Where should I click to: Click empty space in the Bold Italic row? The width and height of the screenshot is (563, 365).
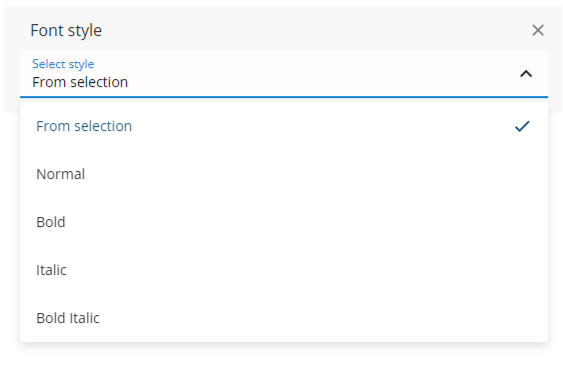tap(305, 318)
